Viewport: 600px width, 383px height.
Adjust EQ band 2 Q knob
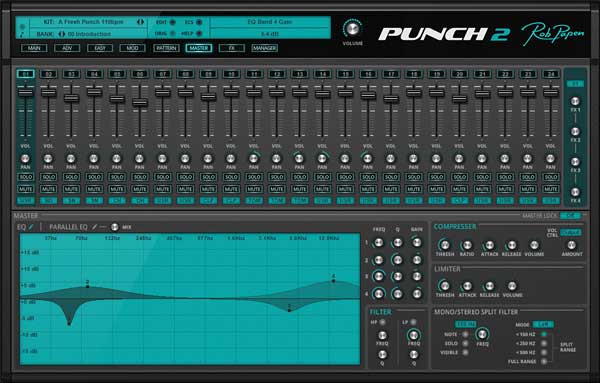(398, 260)
